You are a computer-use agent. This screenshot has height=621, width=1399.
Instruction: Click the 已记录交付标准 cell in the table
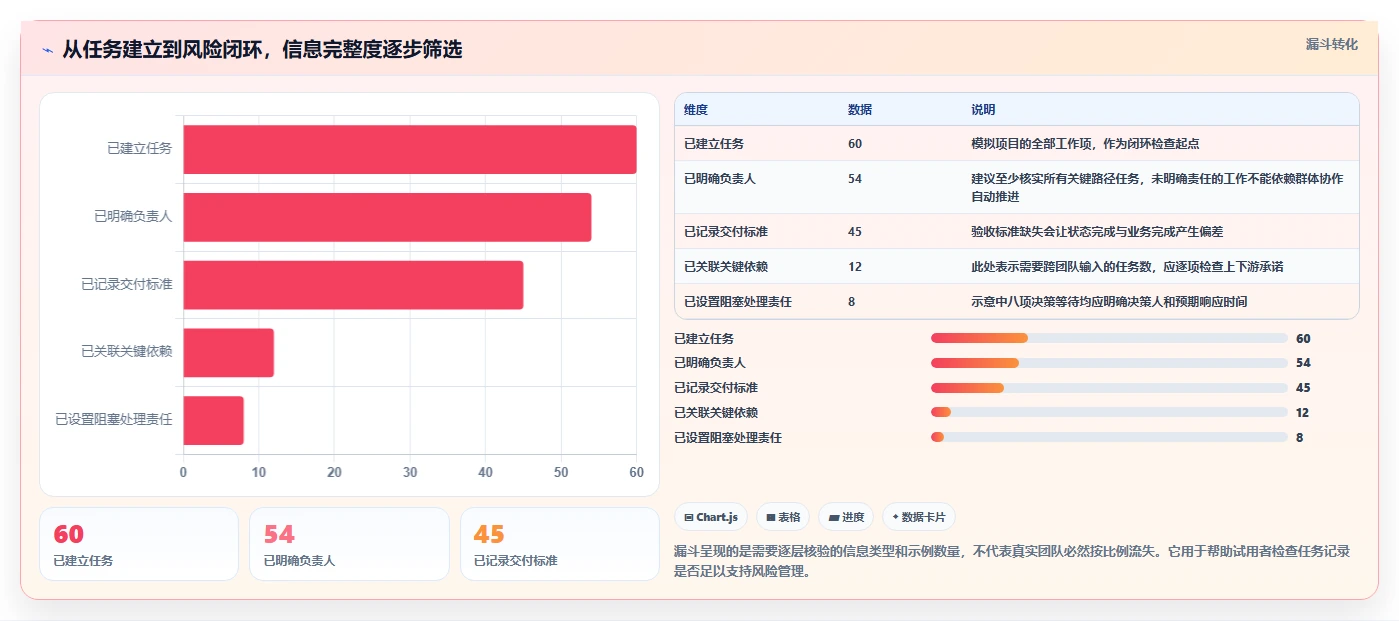click(726, 232)
